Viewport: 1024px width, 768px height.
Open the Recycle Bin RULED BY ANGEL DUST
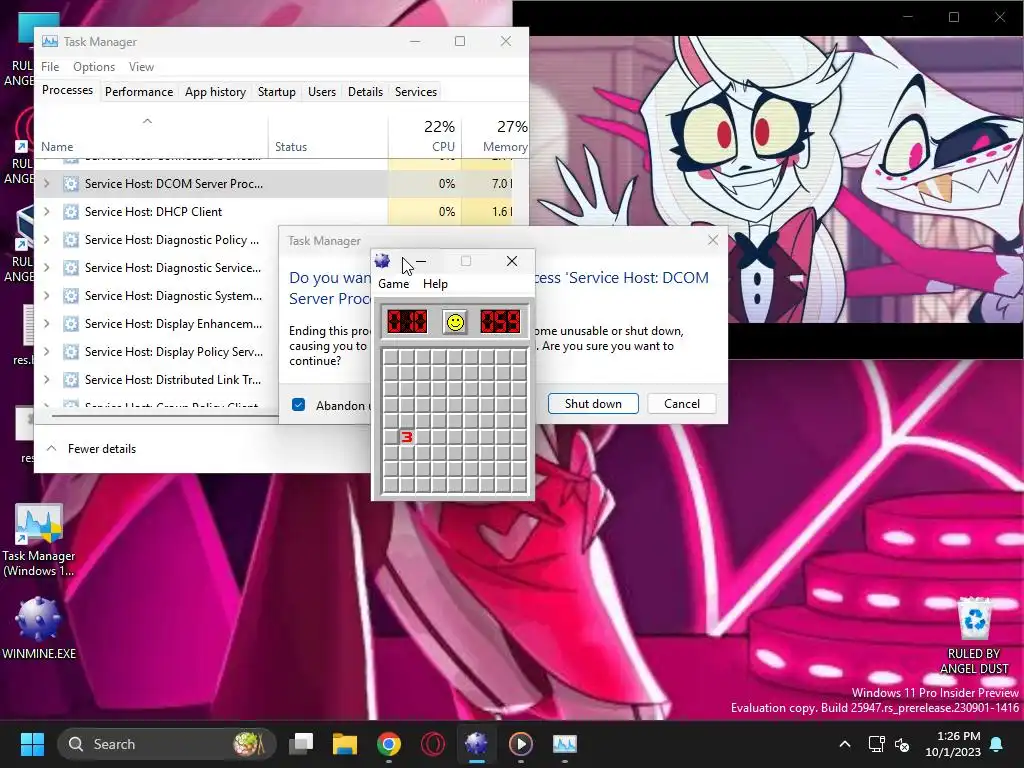click(x=974, y=635)
